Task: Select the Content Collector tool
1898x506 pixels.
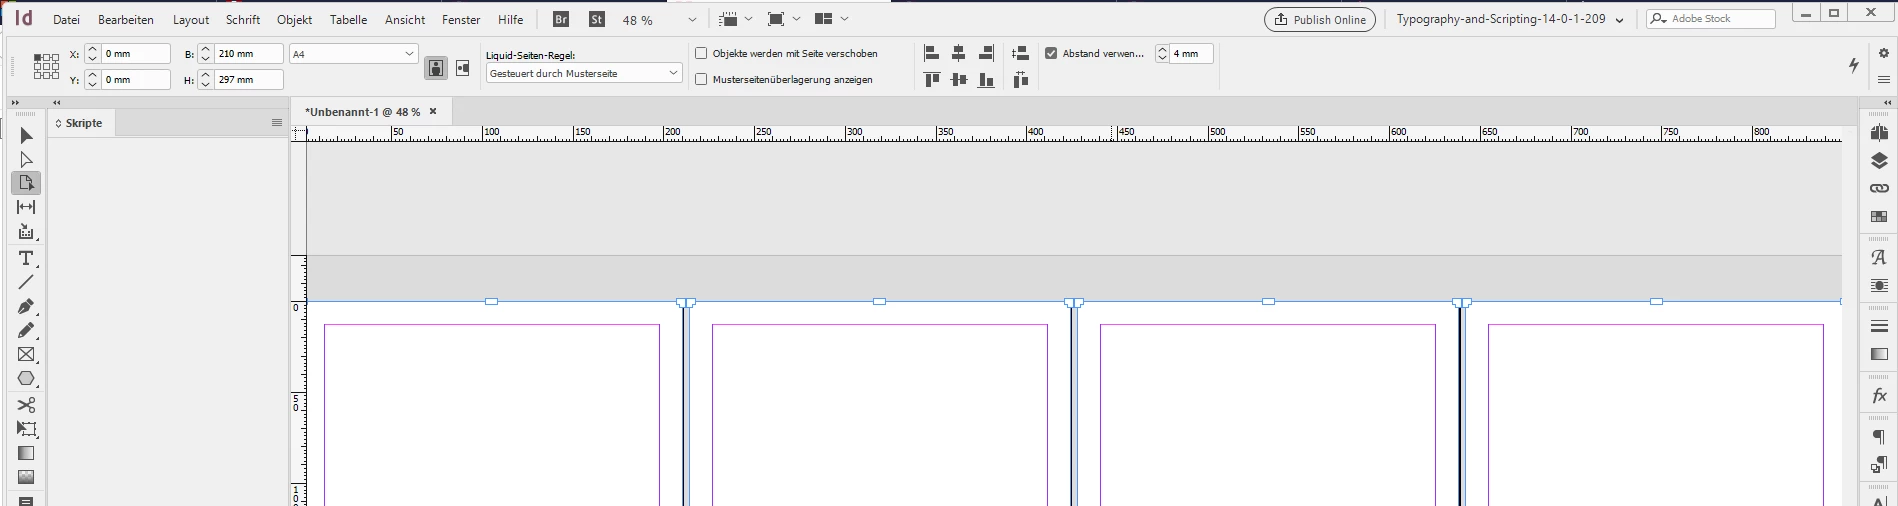Action: (27, 232)
